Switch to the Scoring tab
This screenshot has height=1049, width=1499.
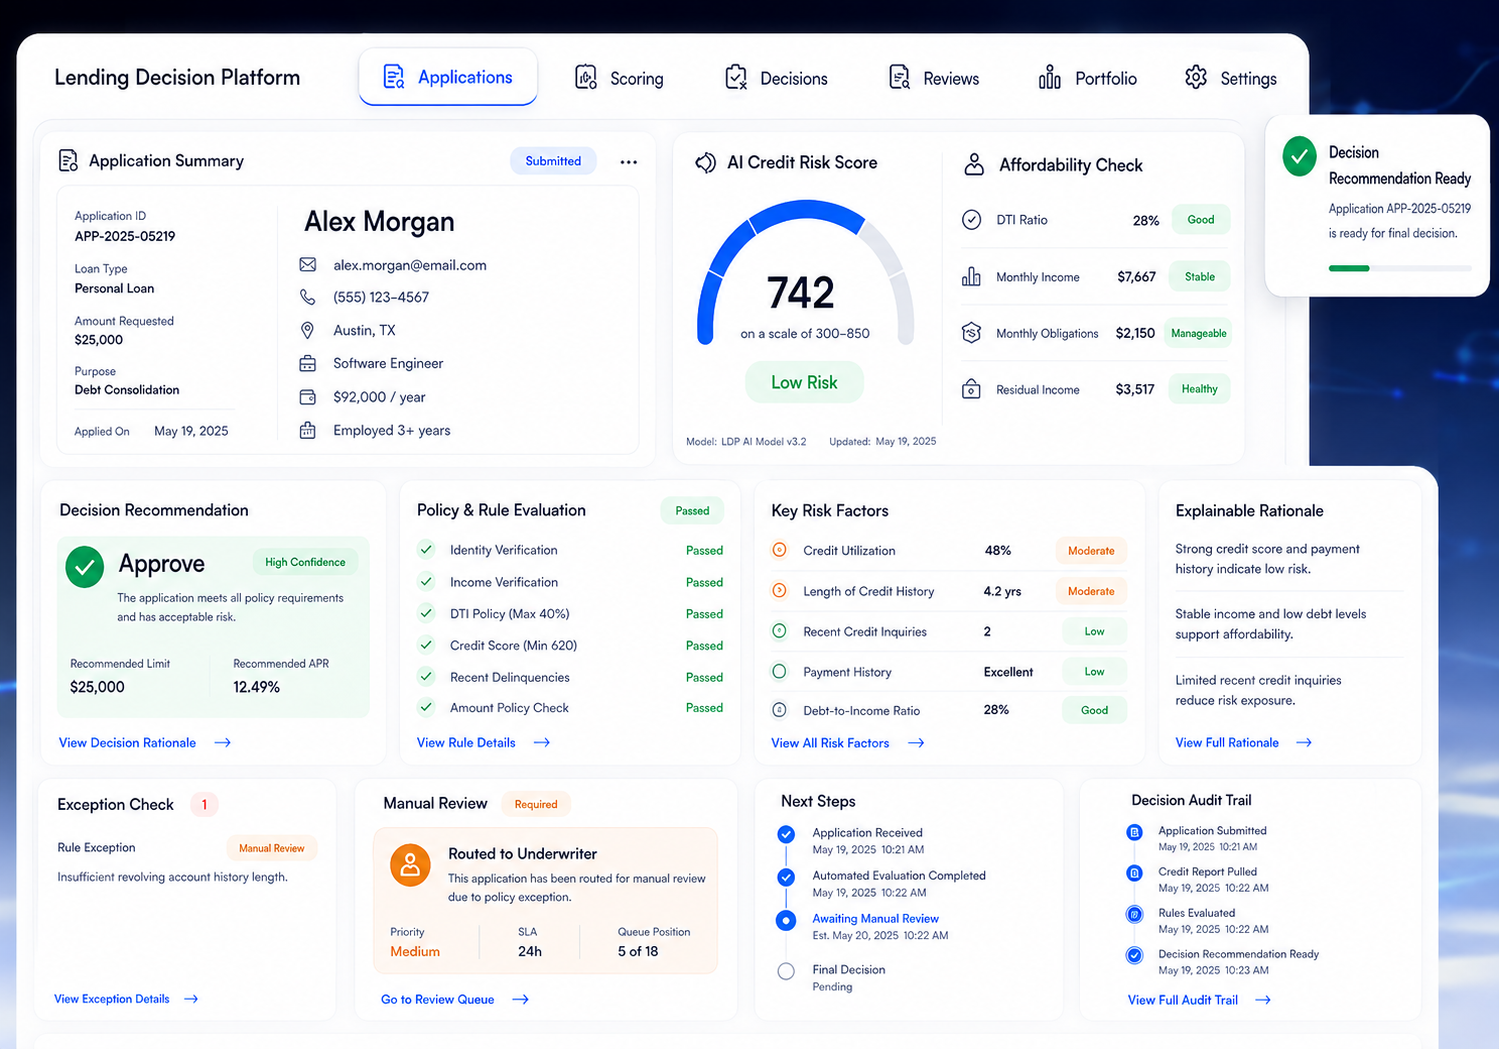coord(619,78)
